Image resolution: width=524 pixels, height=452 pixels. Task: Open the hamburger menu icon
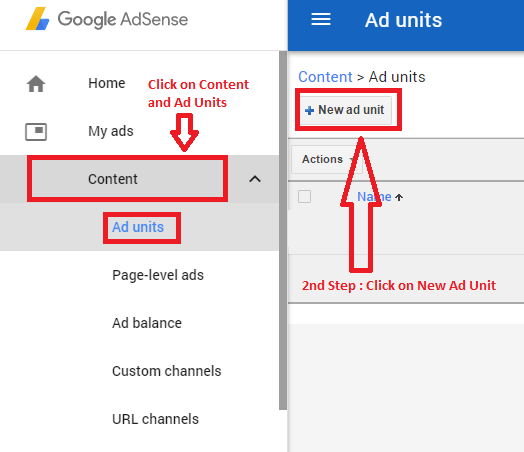click(321, 19)
